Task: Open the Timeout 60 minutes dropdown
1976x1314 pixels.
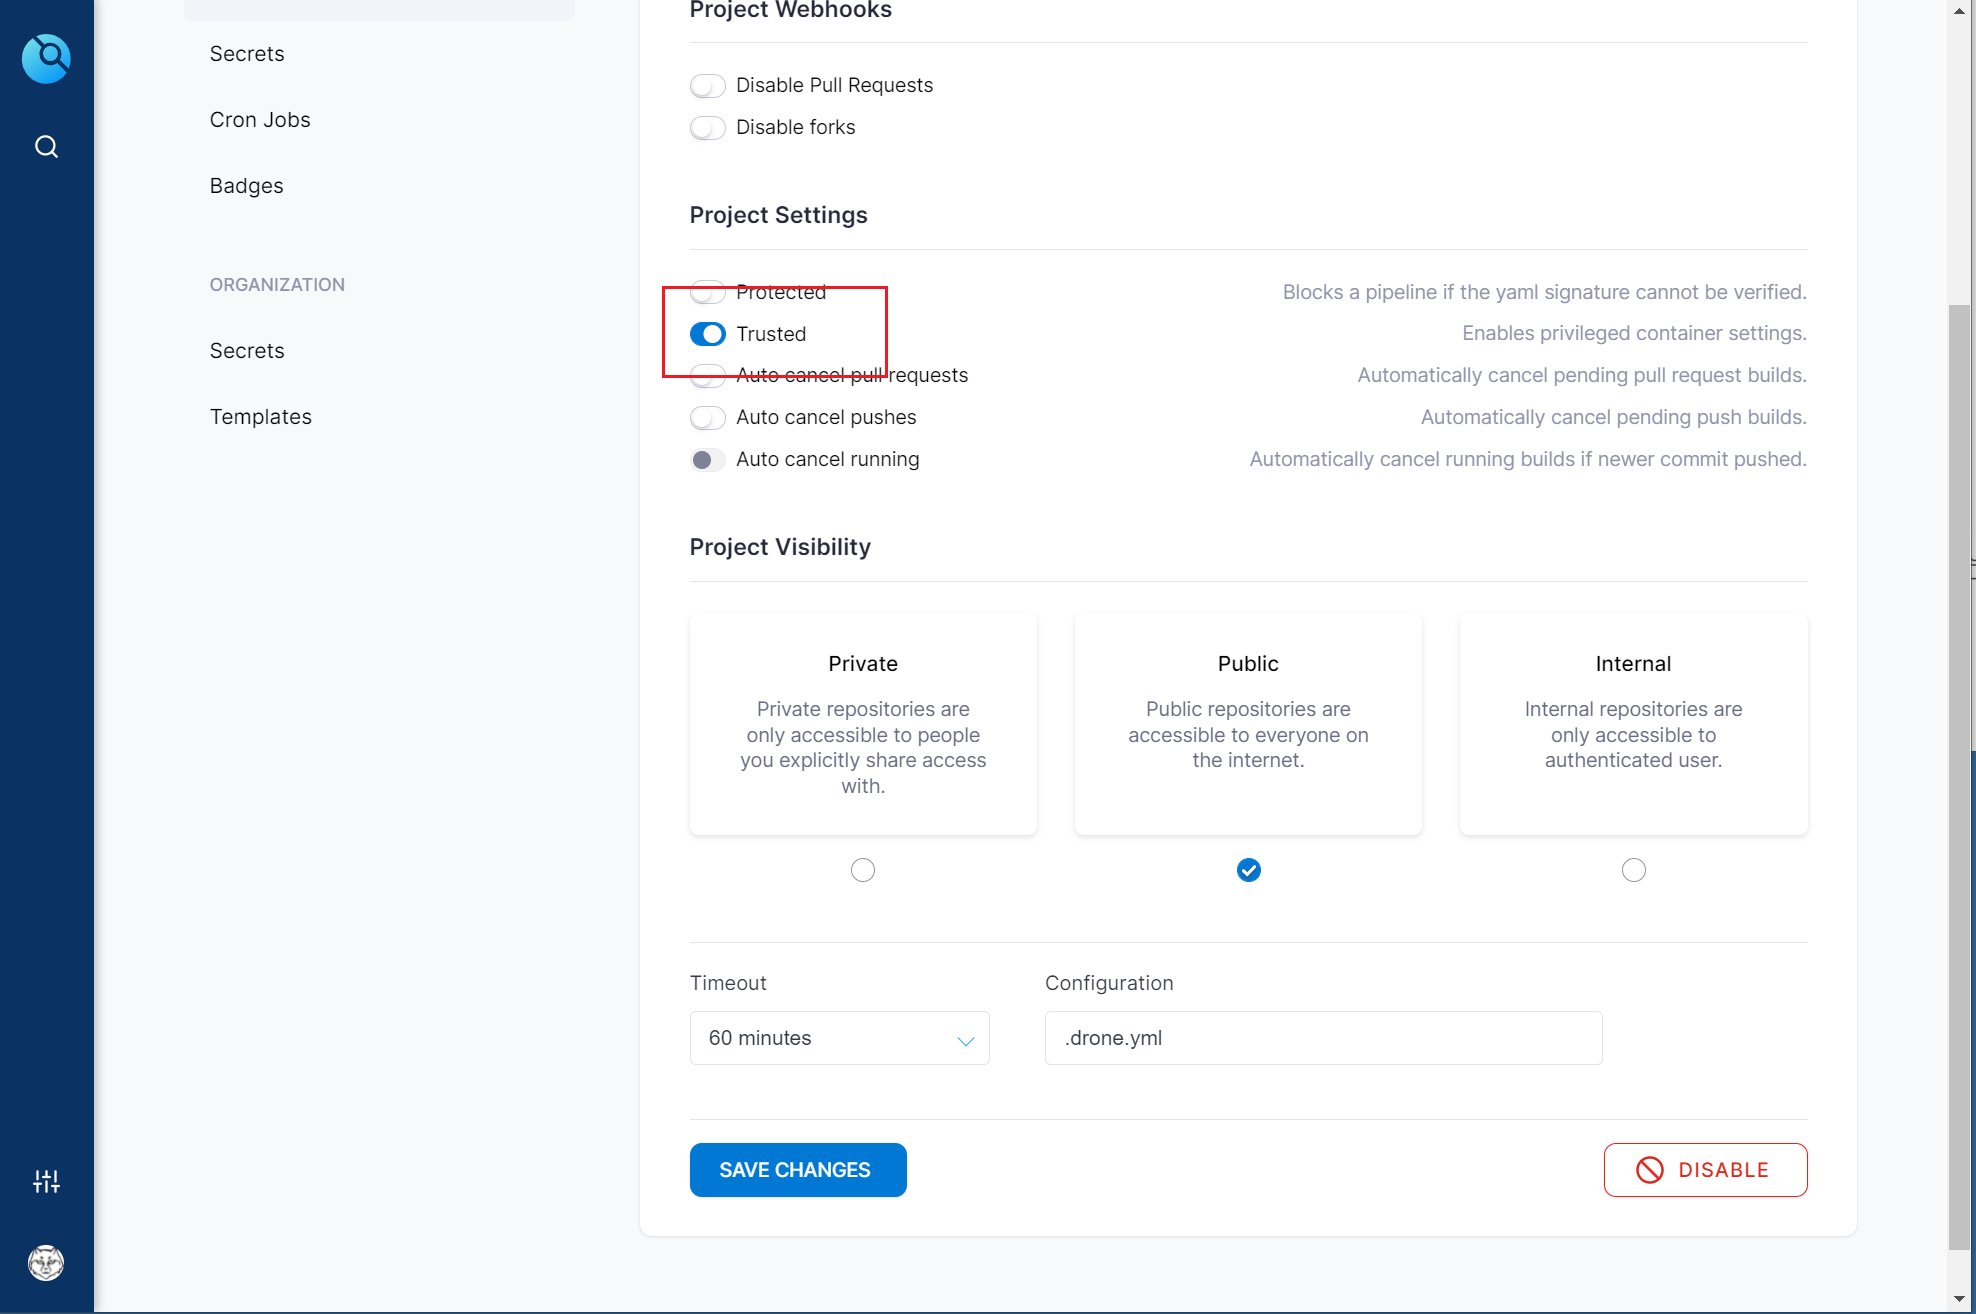Action: (840, 1037)
